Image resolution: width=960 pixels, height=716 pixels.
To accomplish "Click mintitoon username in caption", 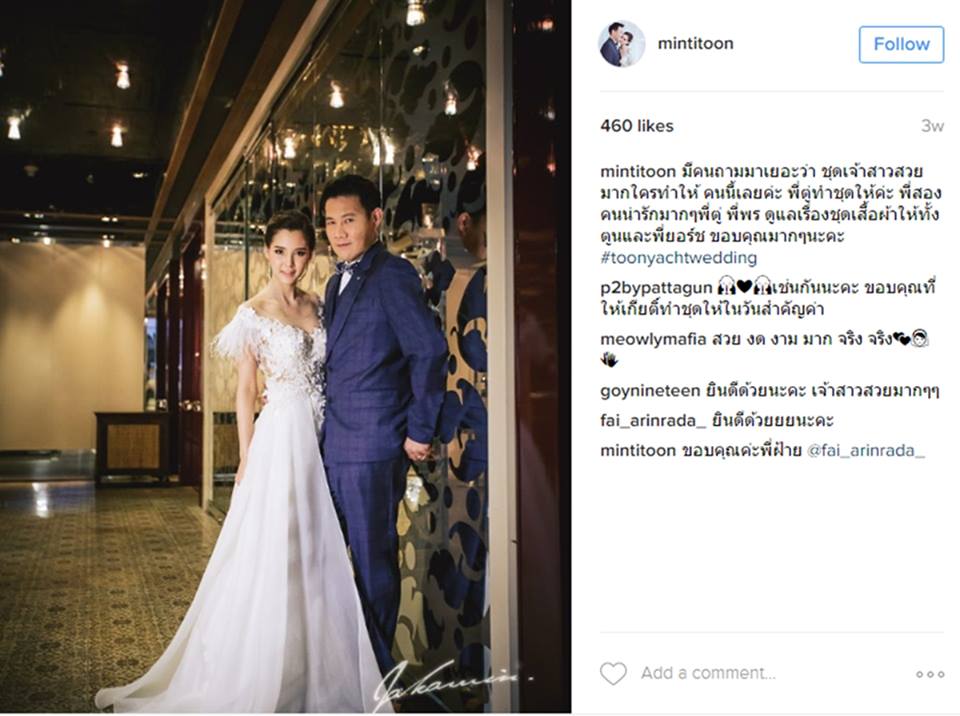I will 638,171.
